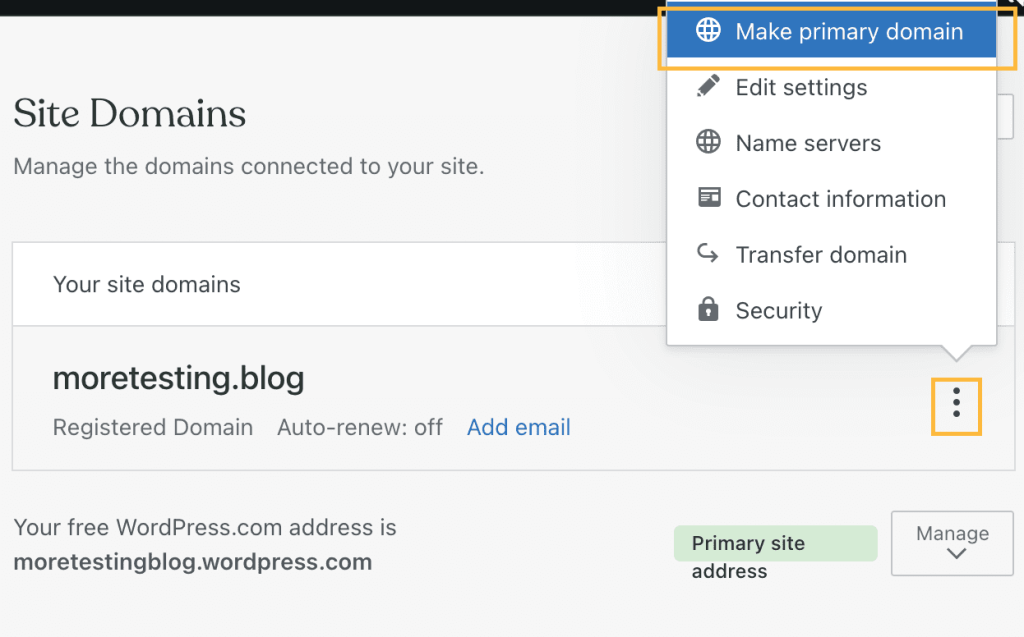Image resolution: width=1024 pixels, height=637 pixels.
Task: Select Edit settings in the context menu
Action: tap(801, 87)
